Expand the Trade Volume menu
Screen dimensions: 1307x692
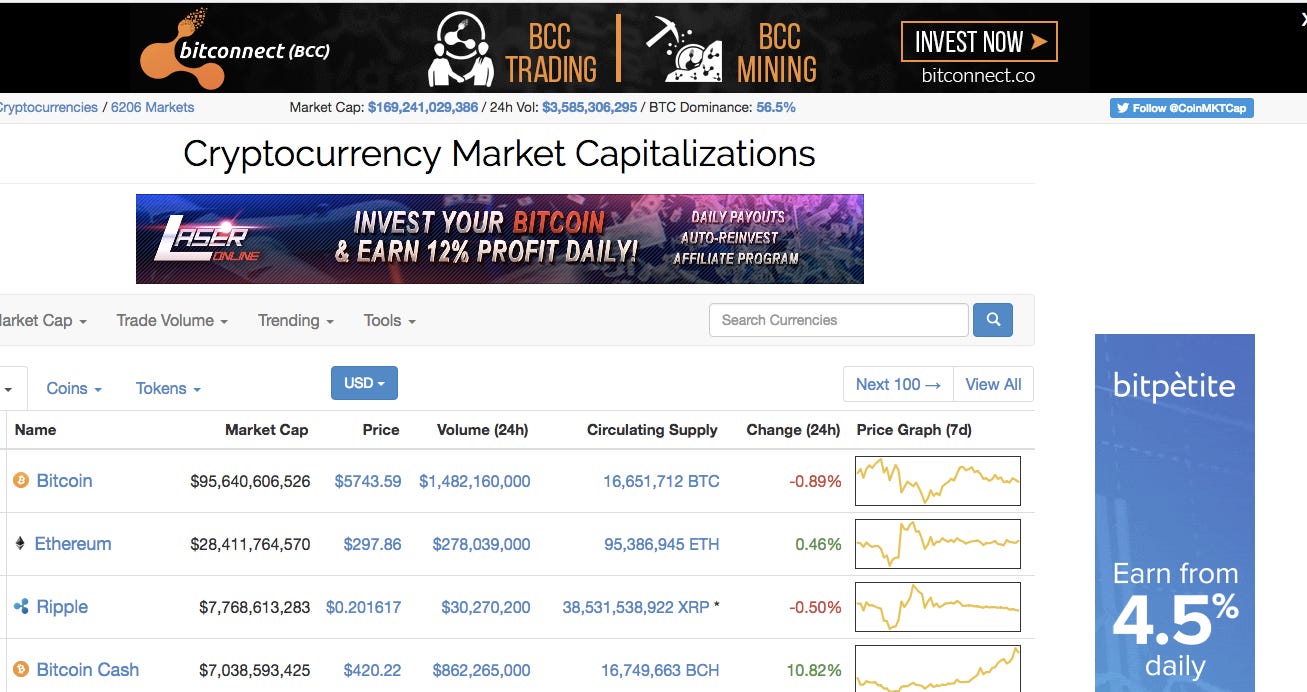point(172,320)
